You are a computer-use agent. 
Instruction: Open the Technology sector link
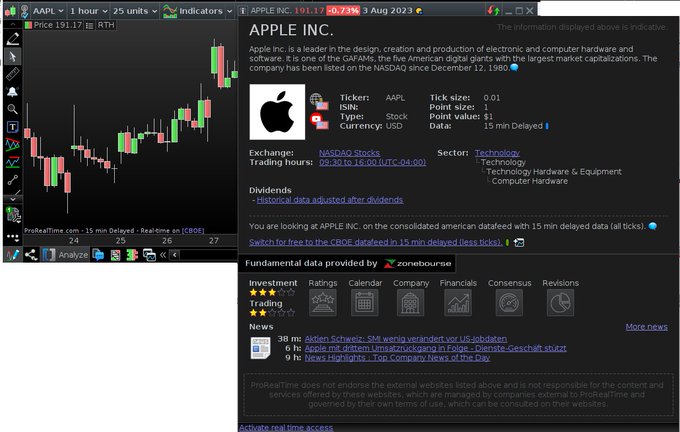497,153
